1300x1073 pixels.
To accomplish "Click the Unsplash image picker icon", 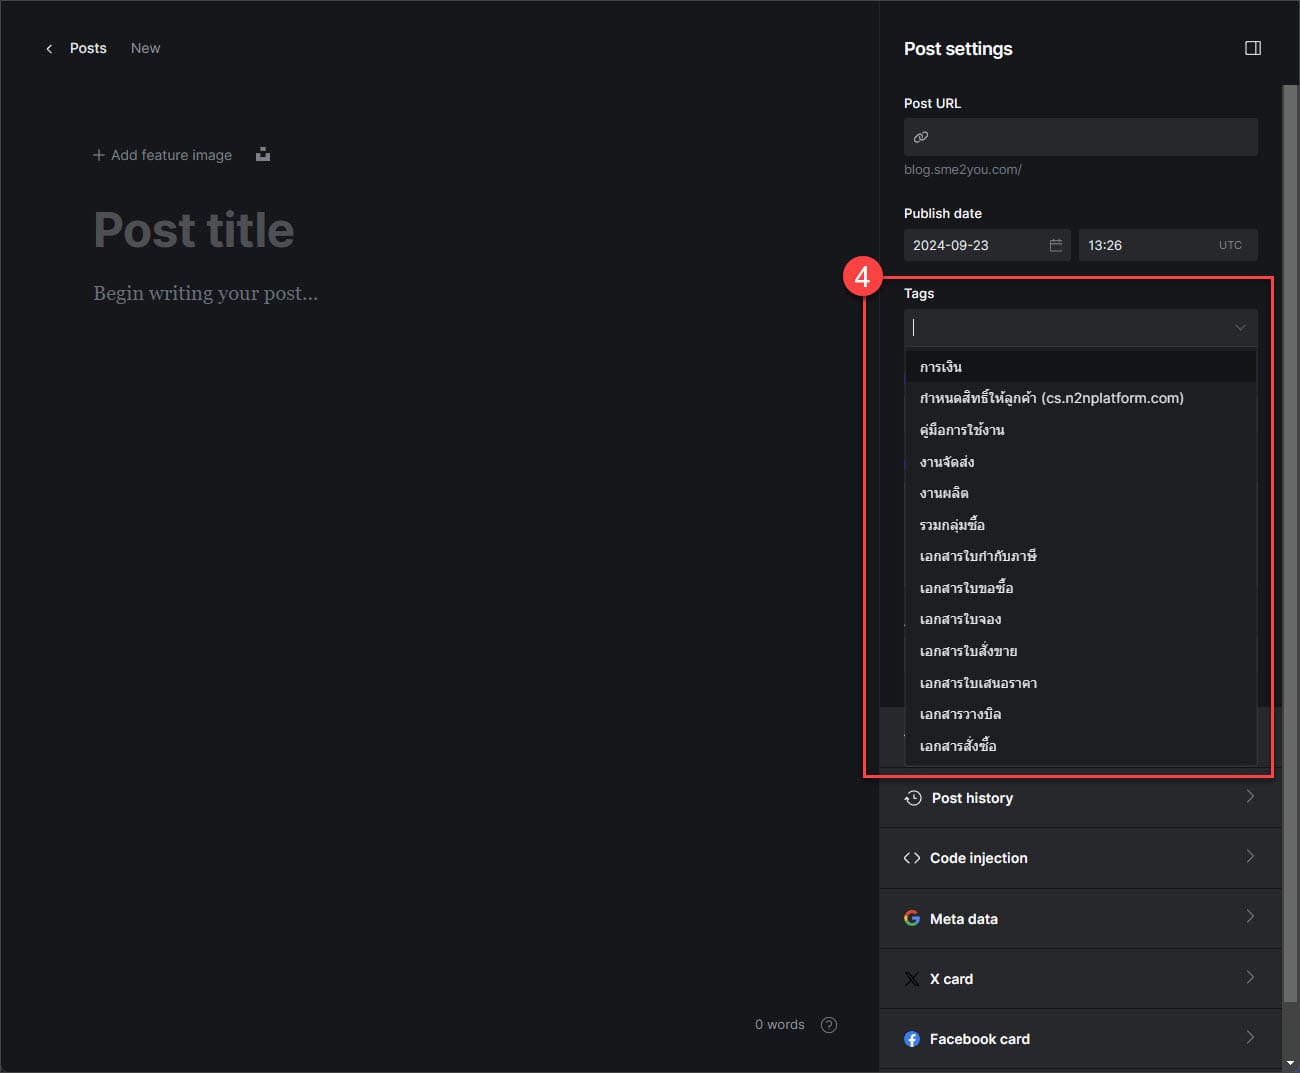I will pyautogui.click(x=263, y=155).
